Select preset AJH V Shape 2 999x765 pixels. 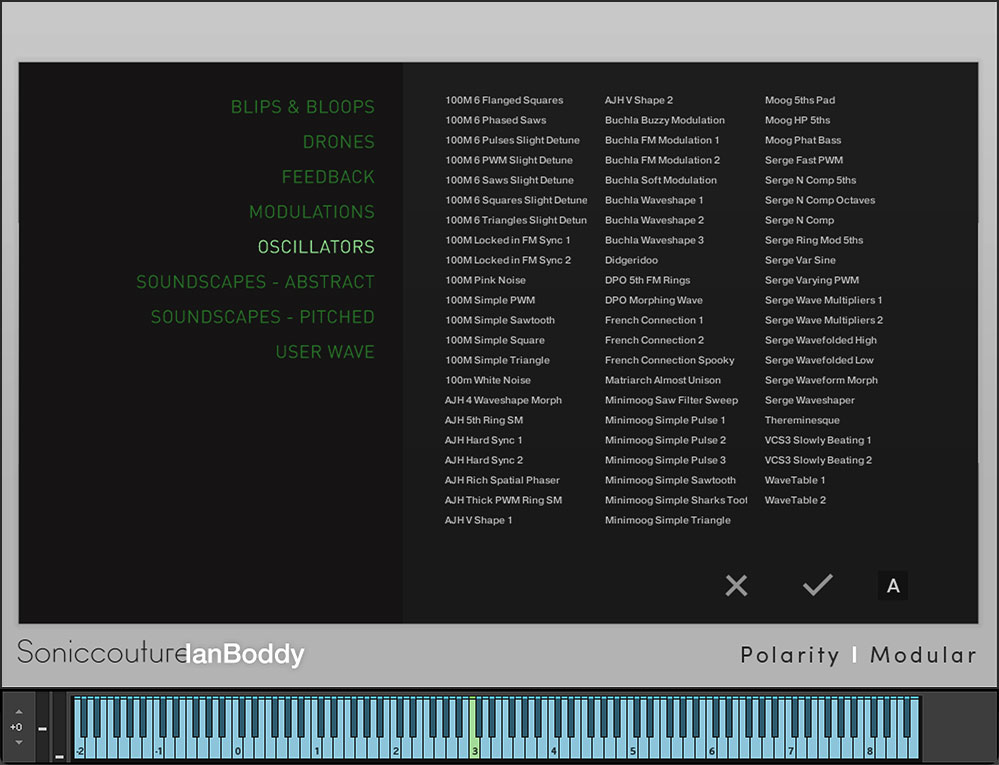coord(639,100)
